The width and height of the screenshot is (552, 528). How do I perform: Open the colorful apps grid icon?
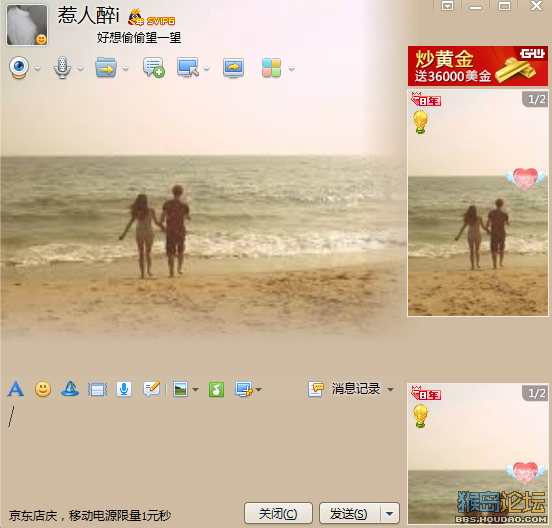coord(271,68)
